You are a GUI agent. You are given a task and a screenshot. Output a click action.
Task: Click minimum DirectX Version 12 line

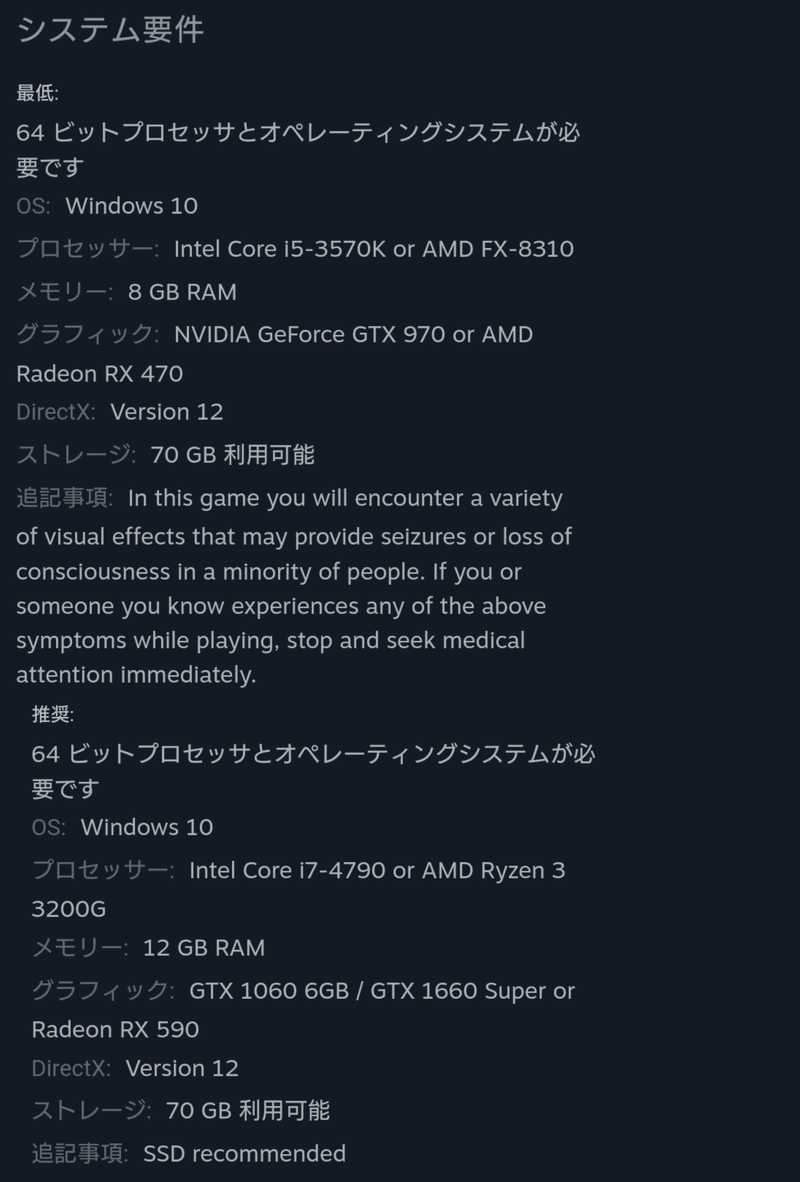tap(120, 412)
